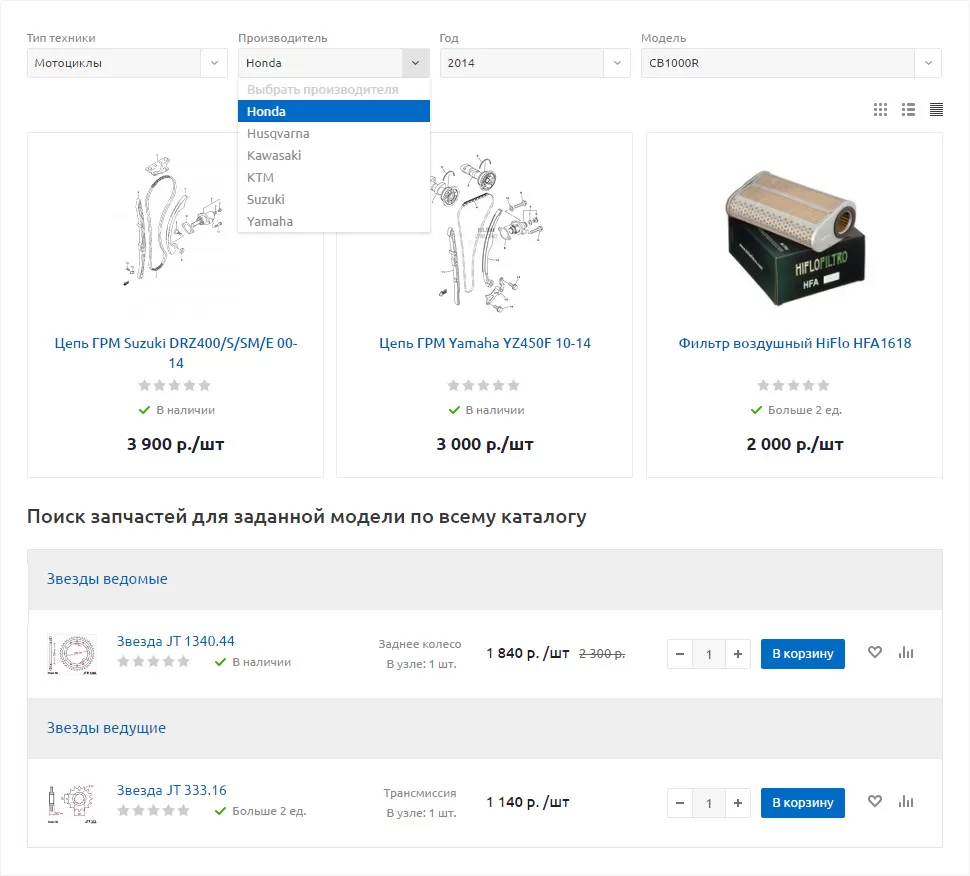This screenshot has width=970, height=876.
Task: Click the price 3 900 р./шт
Action: coord(175,444)
